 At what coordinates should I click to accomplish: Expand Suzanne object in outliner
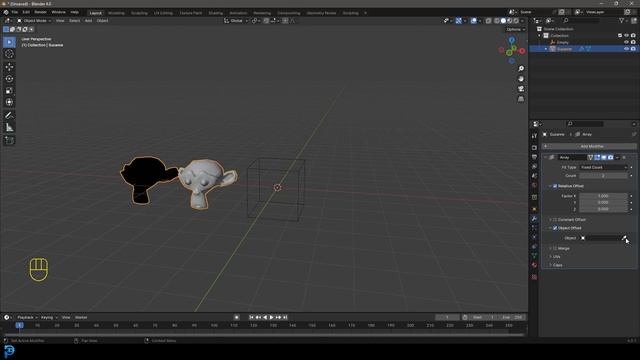[546, 49]
